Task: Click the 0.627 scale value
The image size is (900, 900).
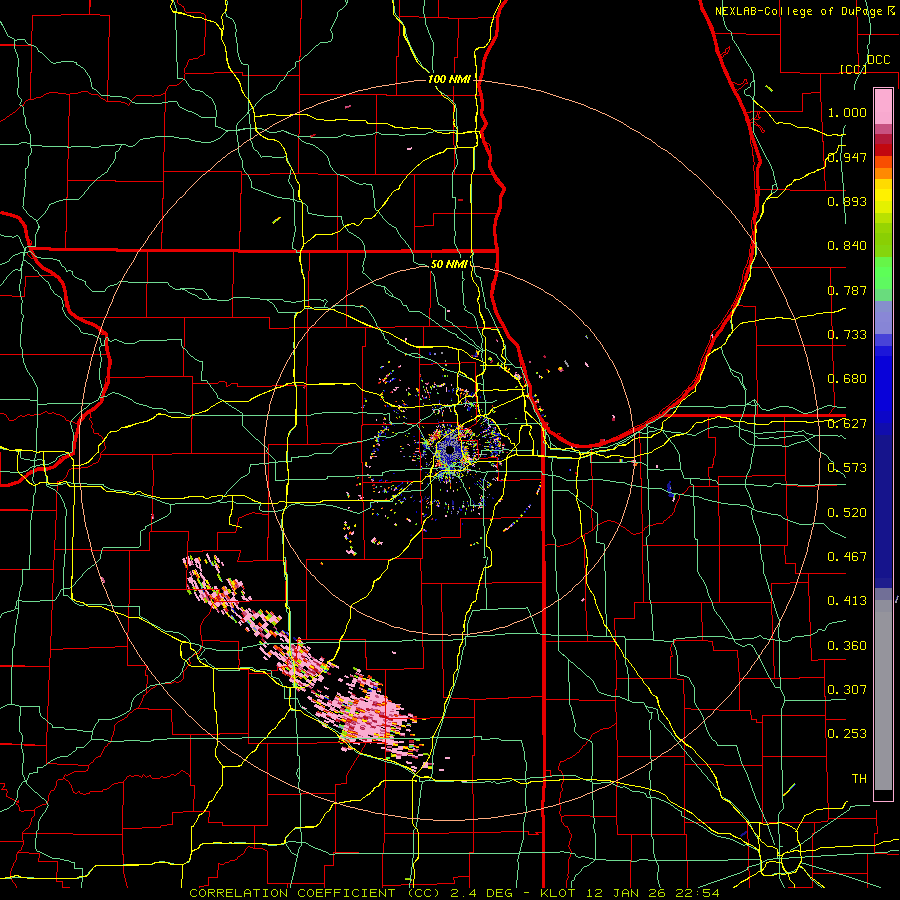Action: pyautogui.click(x=847, y=424)
